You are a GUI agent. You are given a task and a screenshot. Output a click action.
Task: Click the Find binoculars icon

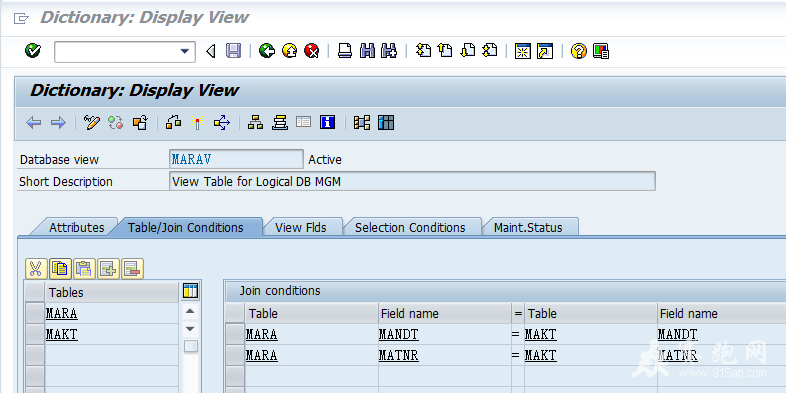tap(367, 51)
